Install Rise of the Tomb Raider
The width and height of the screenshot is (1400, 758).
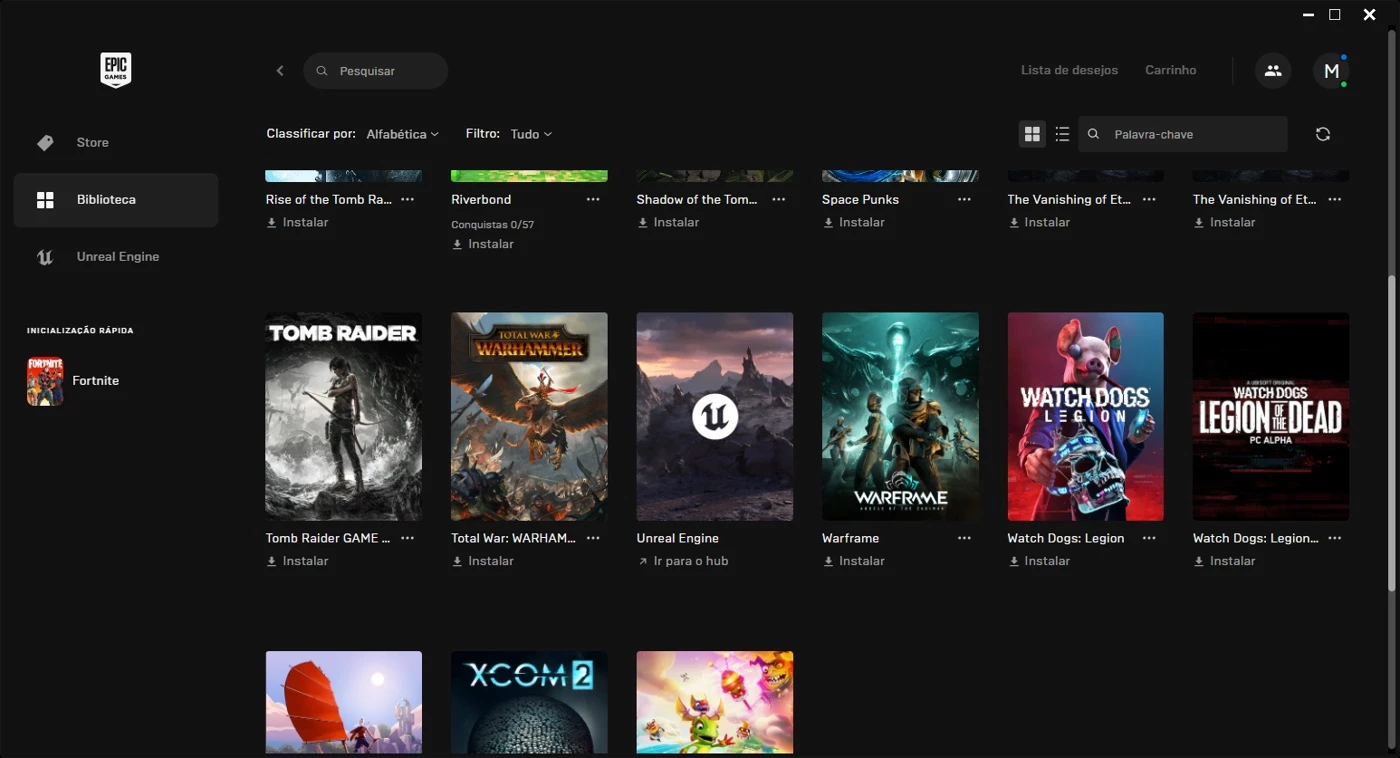[298, 222]
